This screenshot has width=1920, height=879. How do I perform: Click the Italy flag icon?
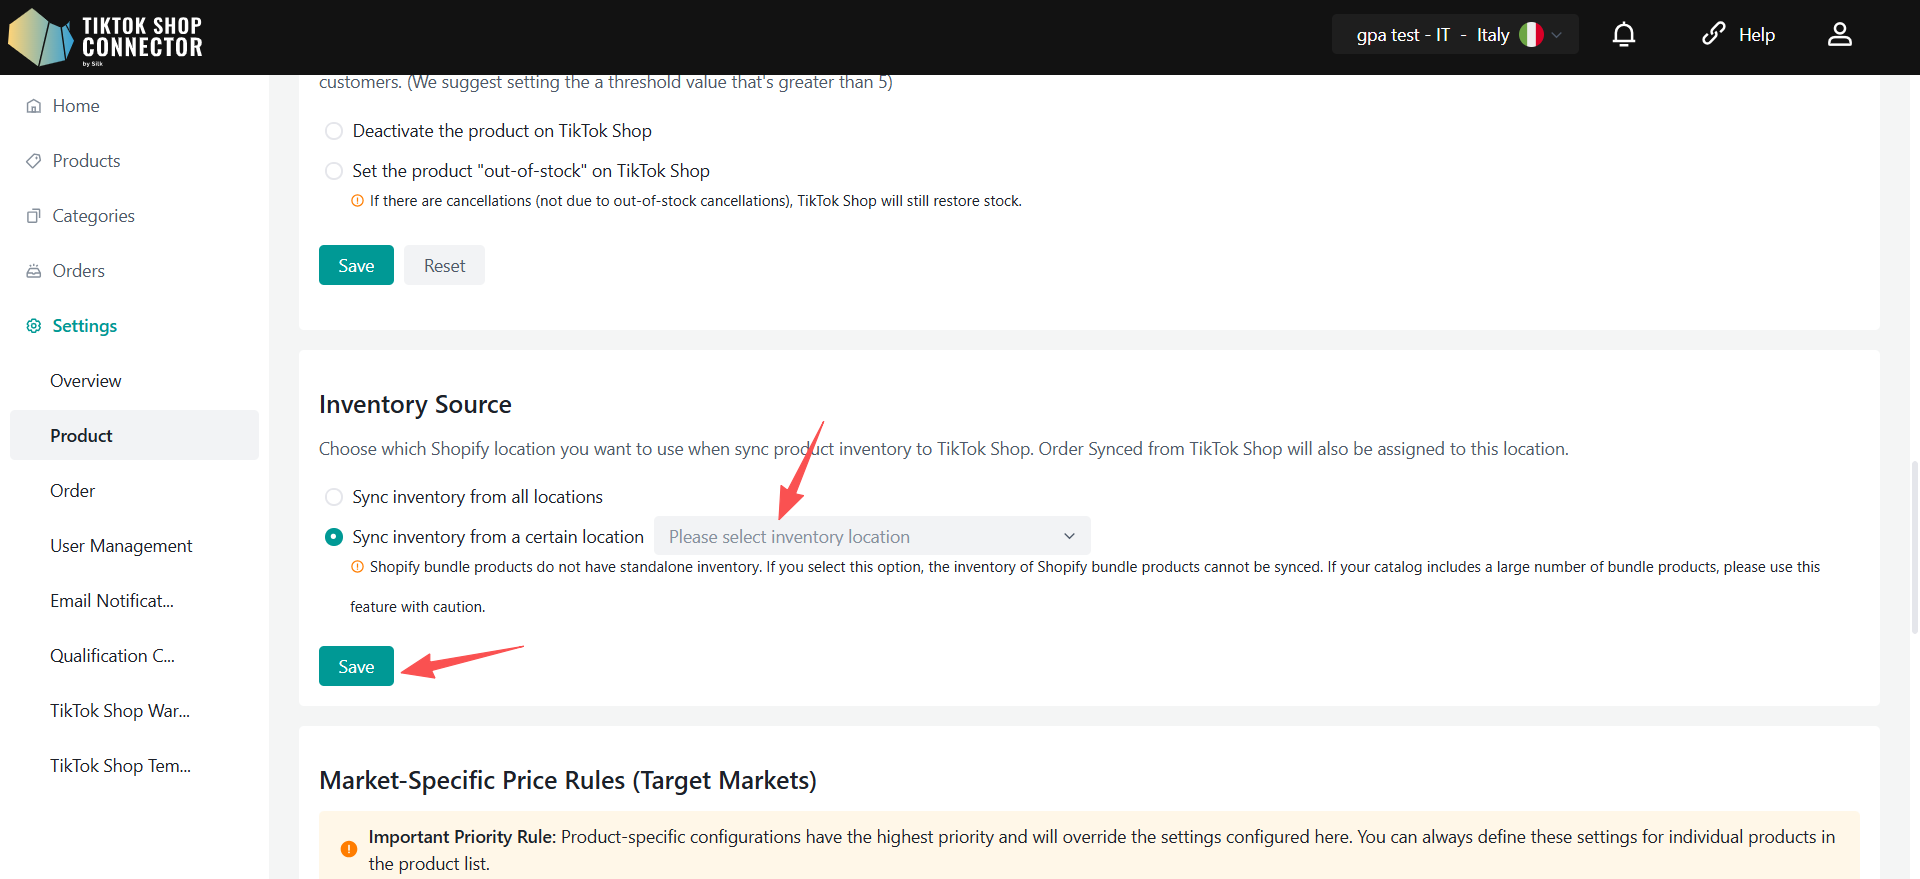pos(1531,35)
